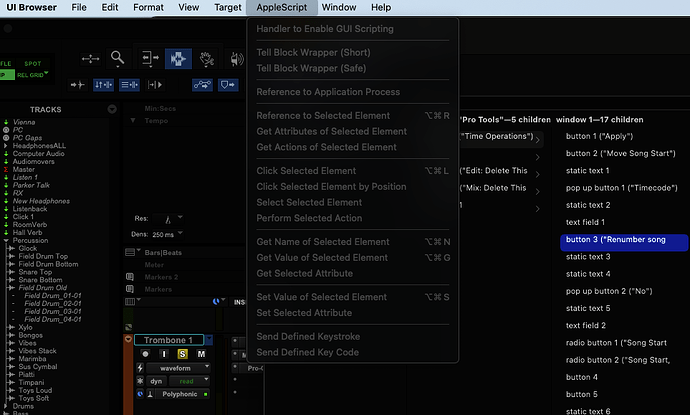Toggle visibility of the Master track
The width and height of the screenshot is (690, 415).
point(6,169)
